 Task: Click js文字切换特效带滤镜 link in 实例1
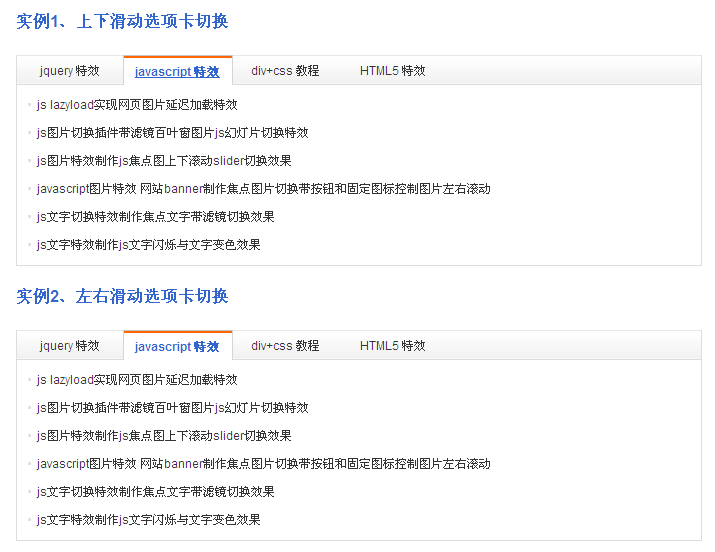pos(155,217)
